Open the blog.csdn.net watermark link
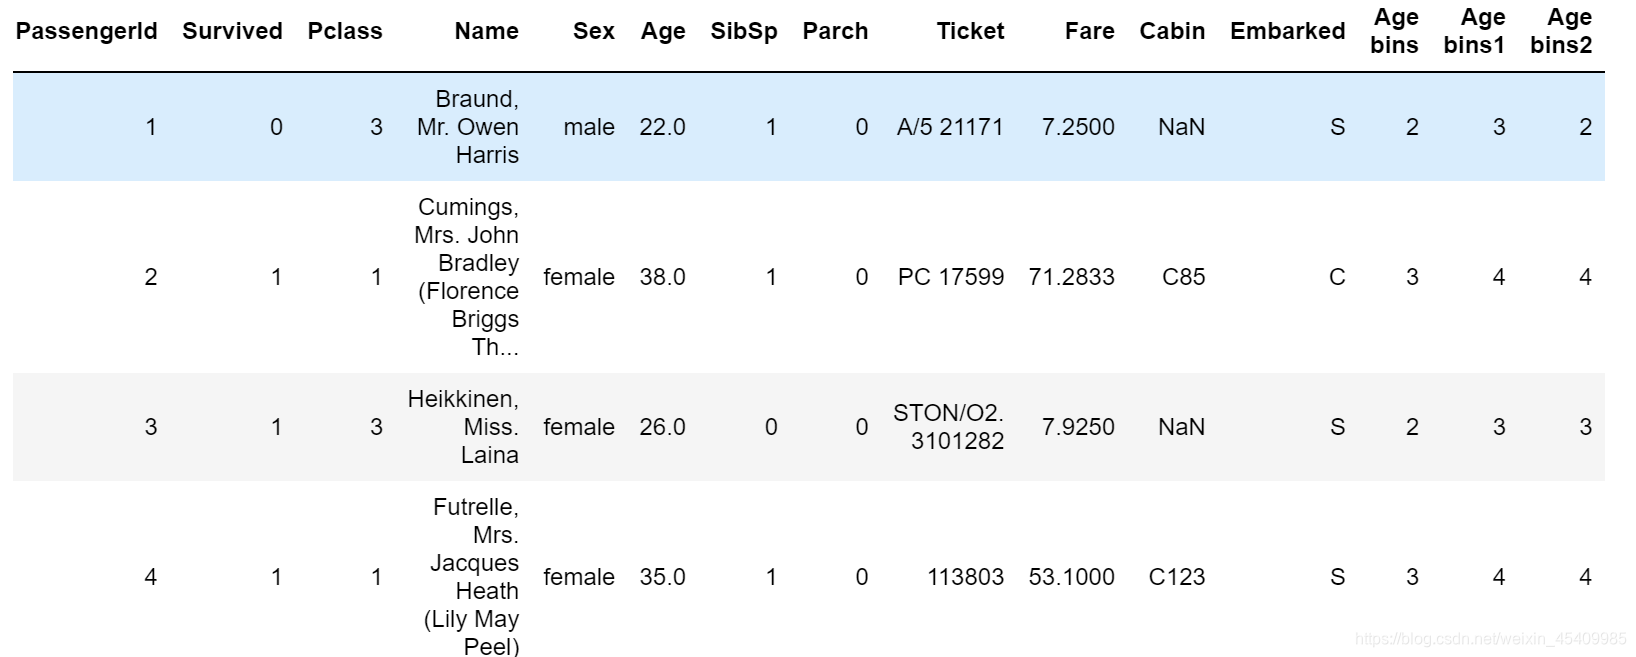 pyautogui.click(x=1490, y=638)
